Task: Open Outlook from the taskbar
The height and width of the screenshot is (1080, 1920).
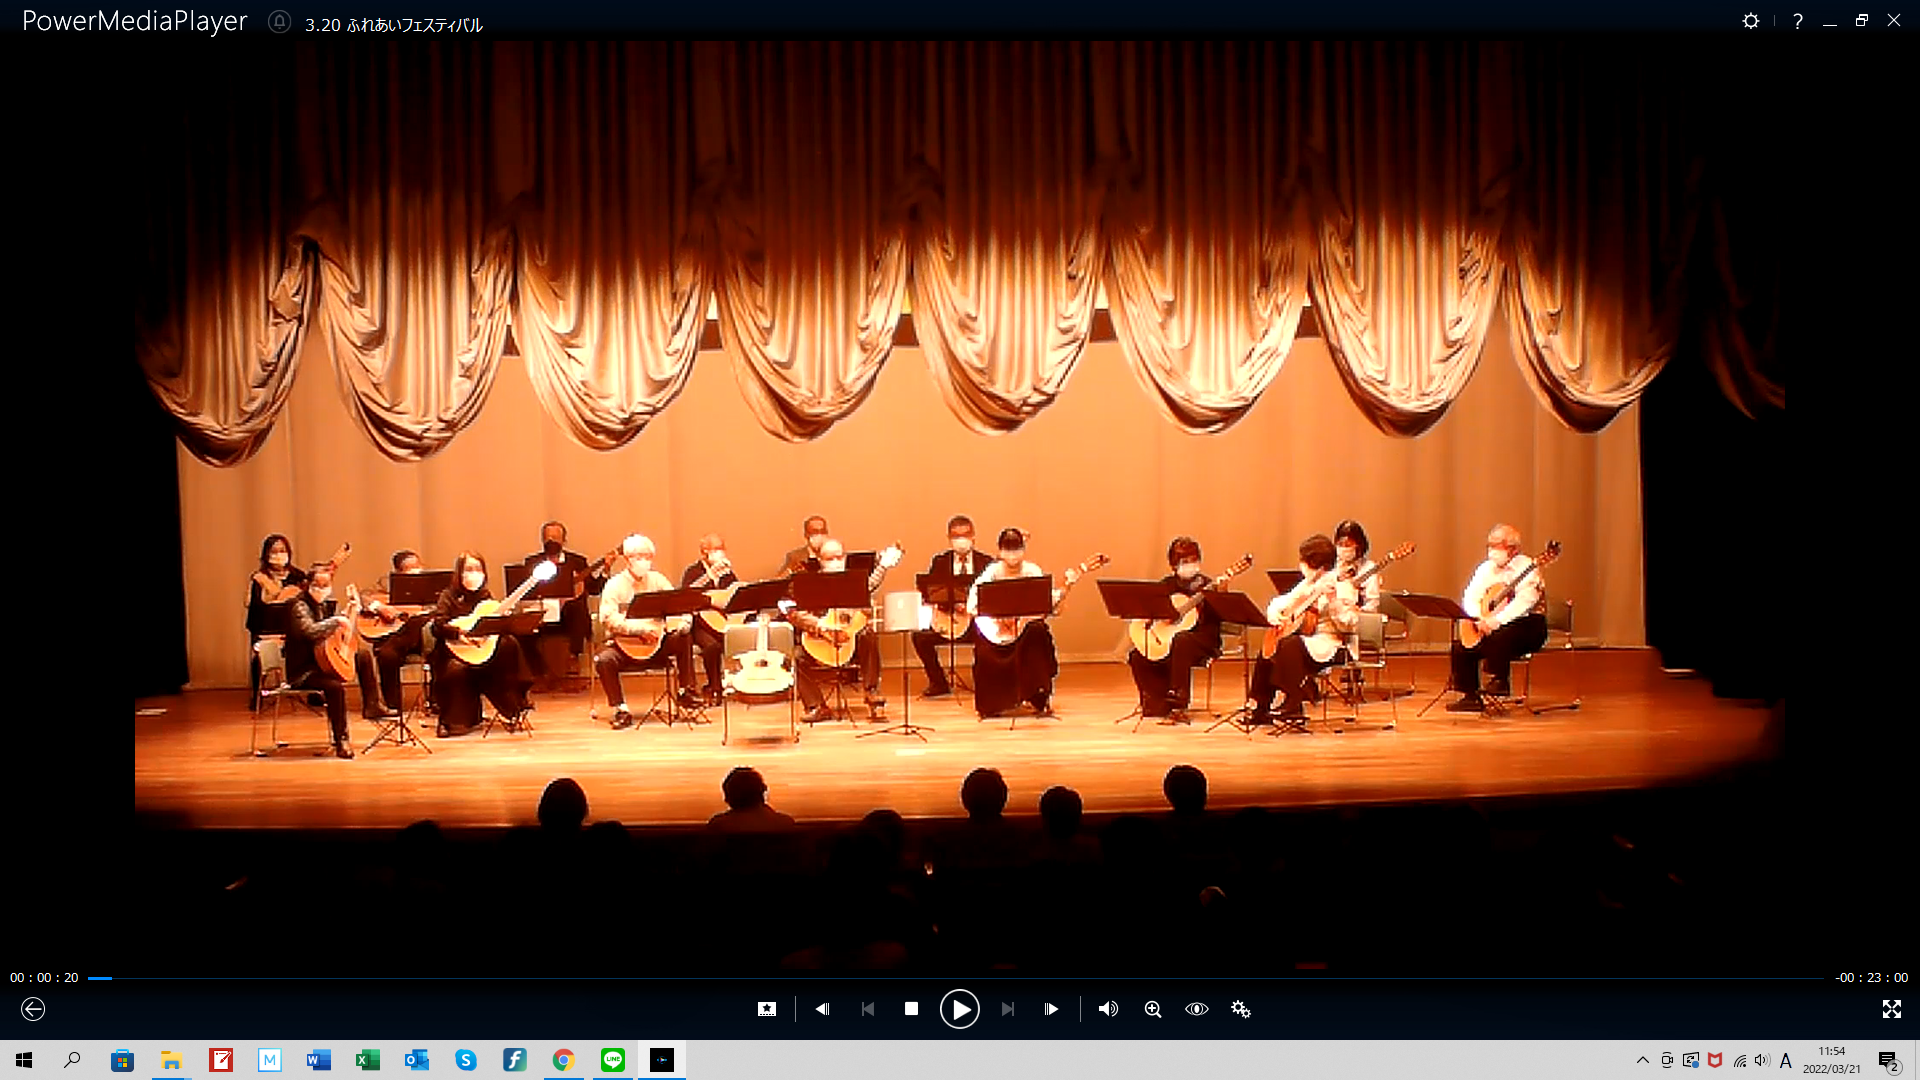Action: [x=417, y=1060]
